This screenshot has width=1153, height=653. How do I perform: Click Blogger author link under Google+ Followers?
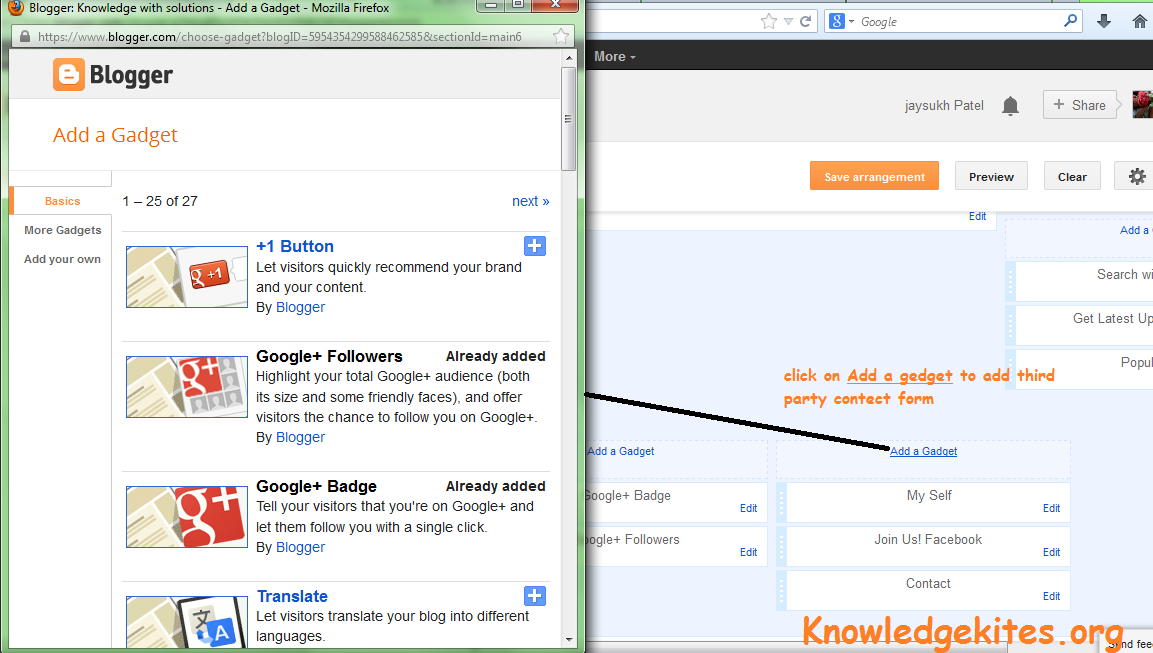pyautogui.click(x=300, y=438)
